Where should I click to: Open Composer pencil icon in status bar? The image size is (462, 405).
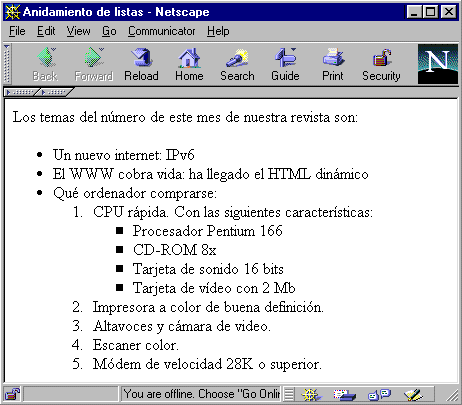pos(413,395)
